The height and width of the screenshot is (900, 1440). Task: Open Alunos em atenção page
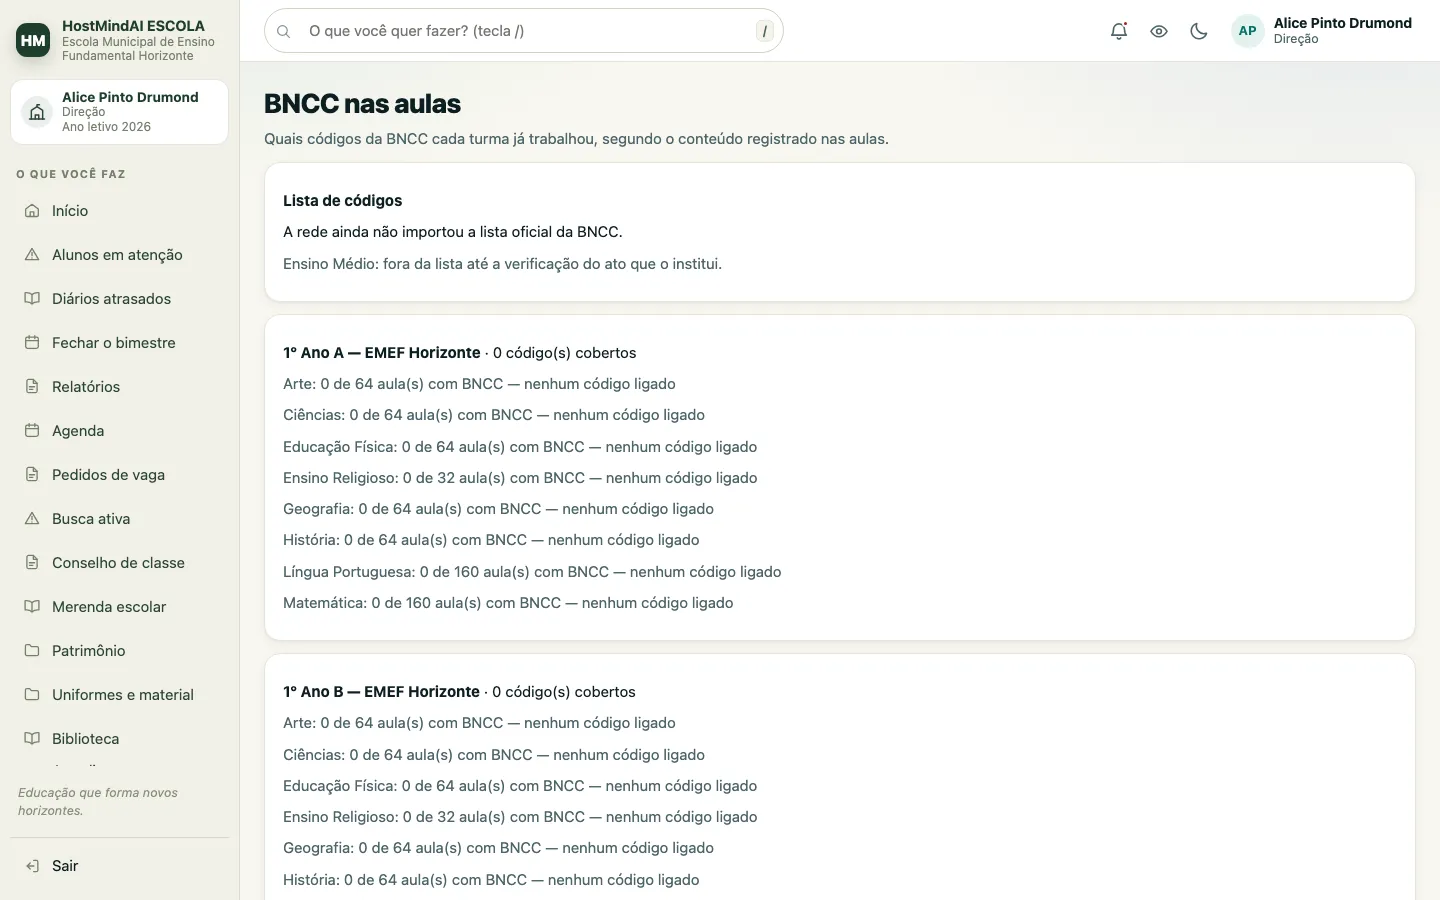(119, 255)
